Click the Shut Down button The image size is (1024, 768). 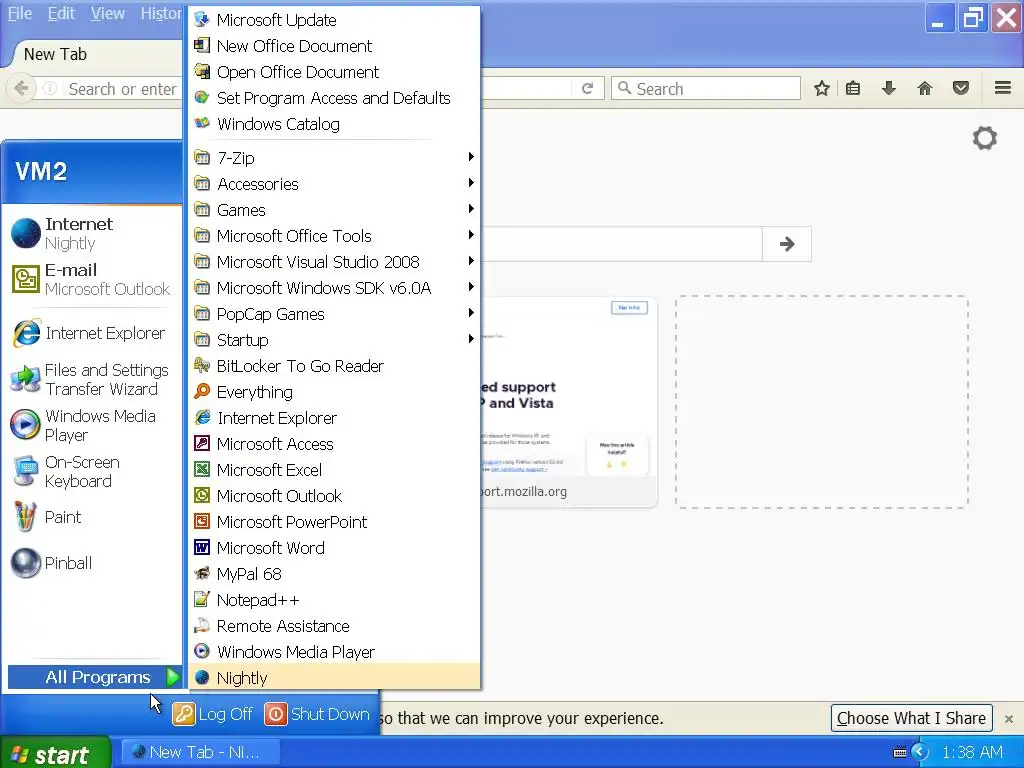(x=318, y=714)
